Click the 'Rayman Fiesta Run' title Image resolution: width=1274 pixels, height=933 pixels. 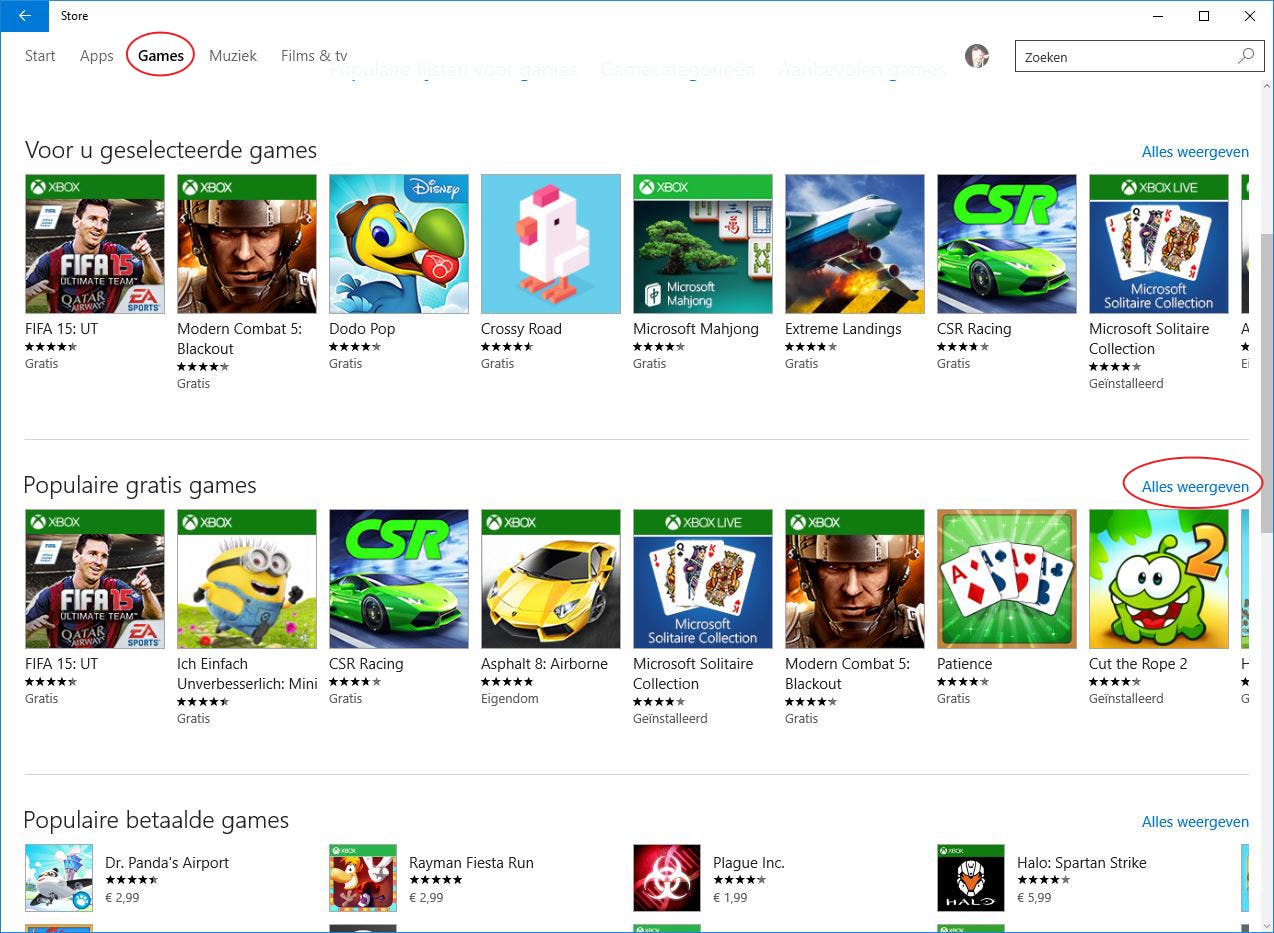point(471,863)
